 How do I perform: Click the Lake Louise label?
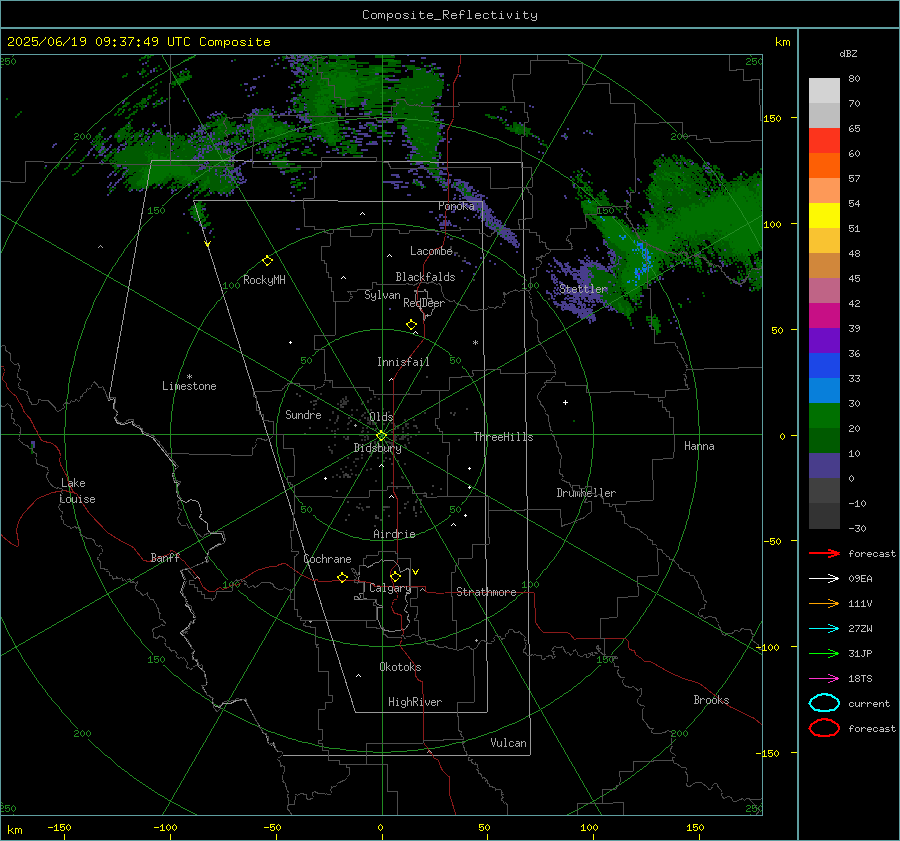click(77, 491)
